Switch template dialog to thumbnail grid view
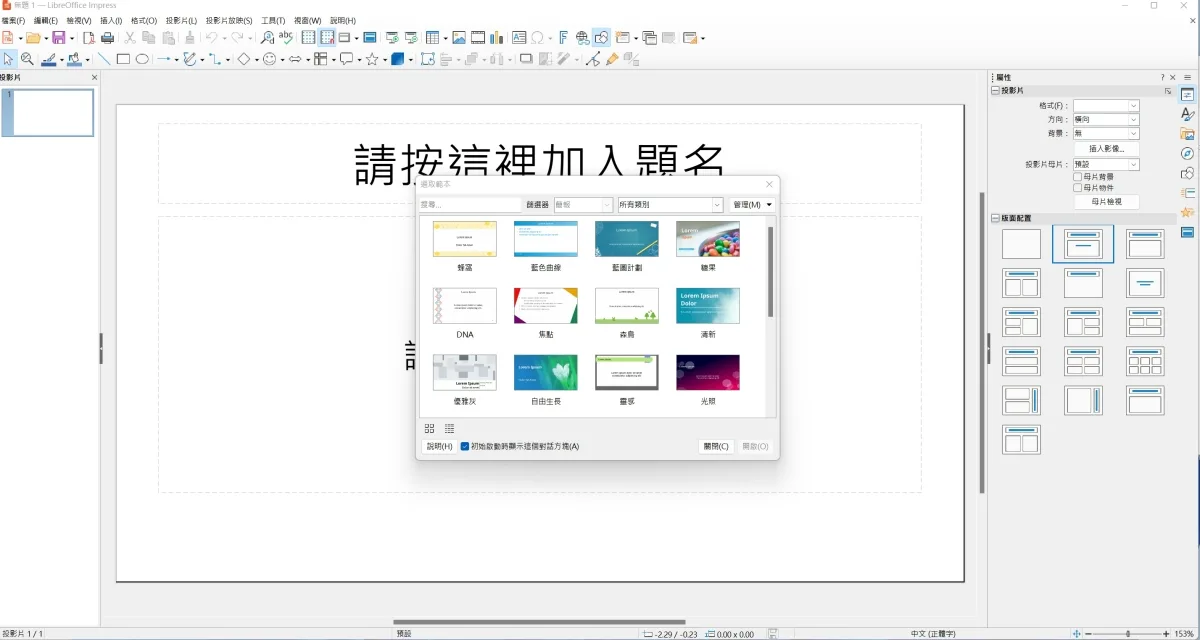This screenshot has height=640, width=1200. 430,429
